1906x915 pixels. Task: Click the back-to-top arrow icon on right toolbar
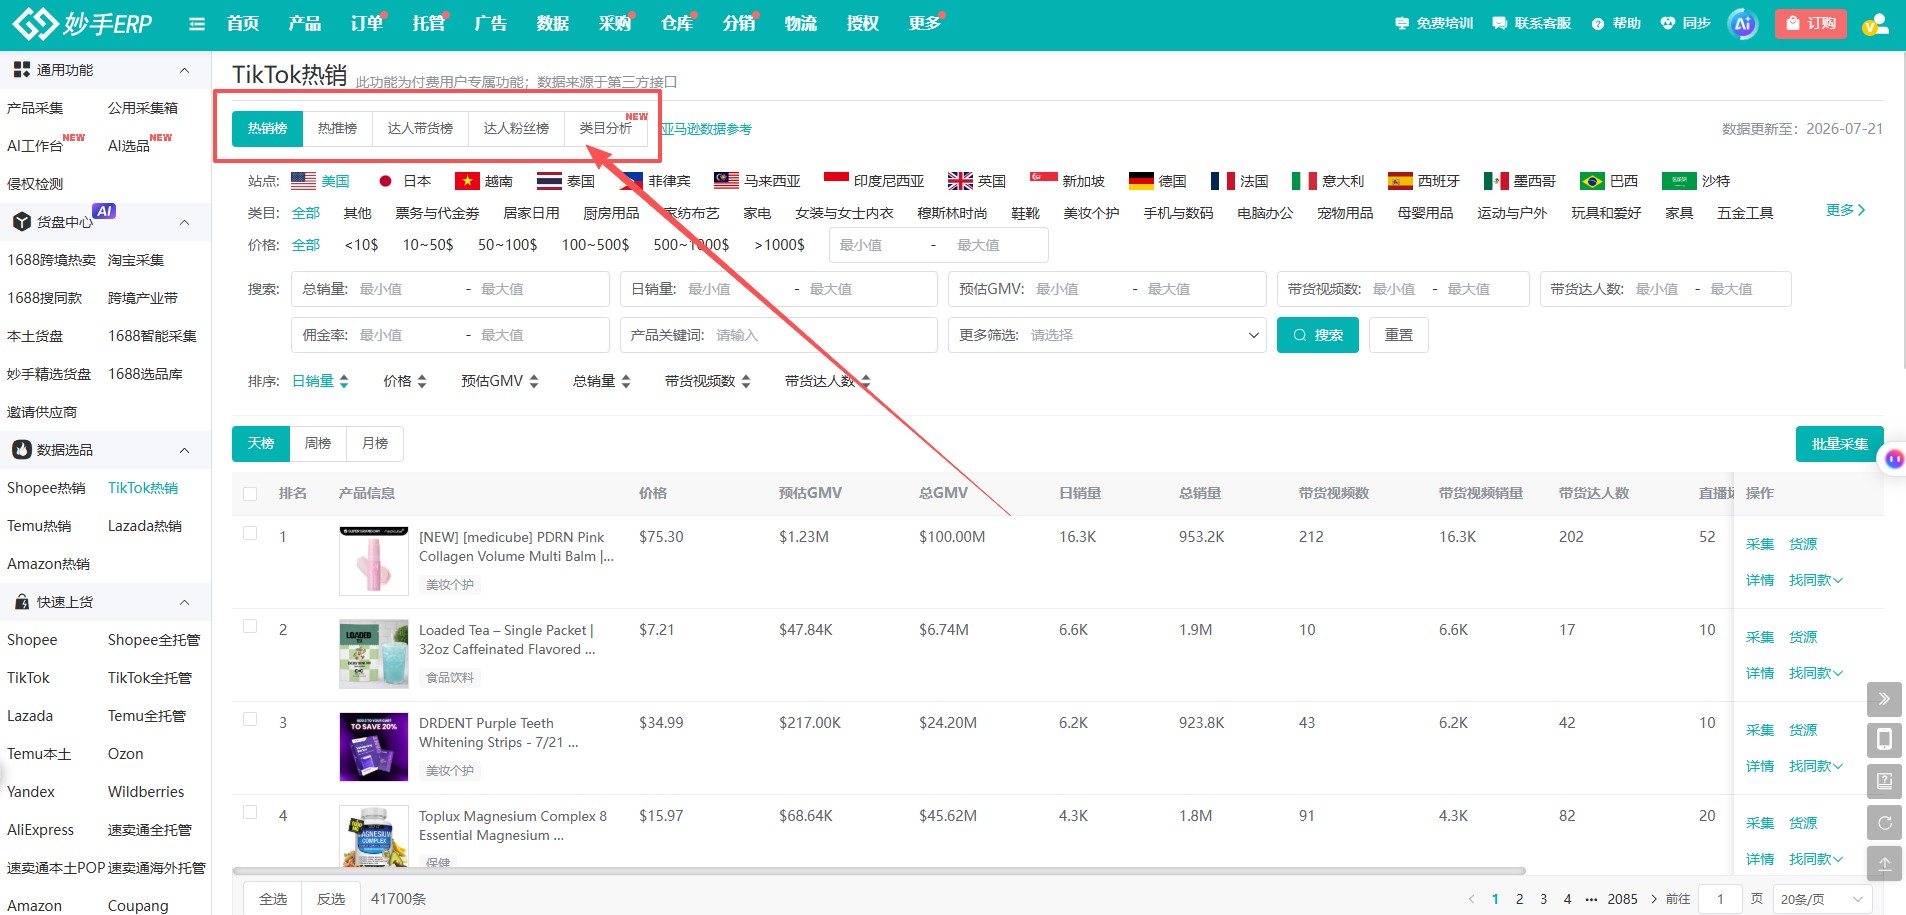(x=1884, y=864)
